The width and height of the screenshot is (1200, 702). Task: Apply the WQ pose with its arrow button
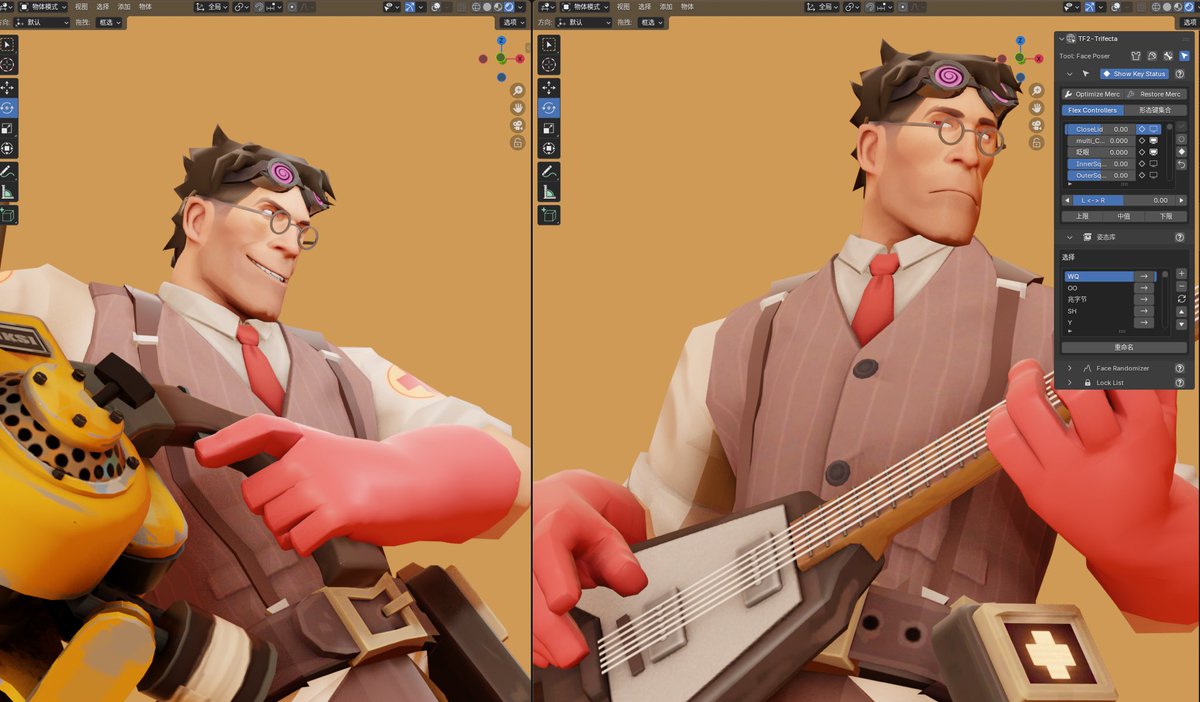click(x=1143, y=276)
